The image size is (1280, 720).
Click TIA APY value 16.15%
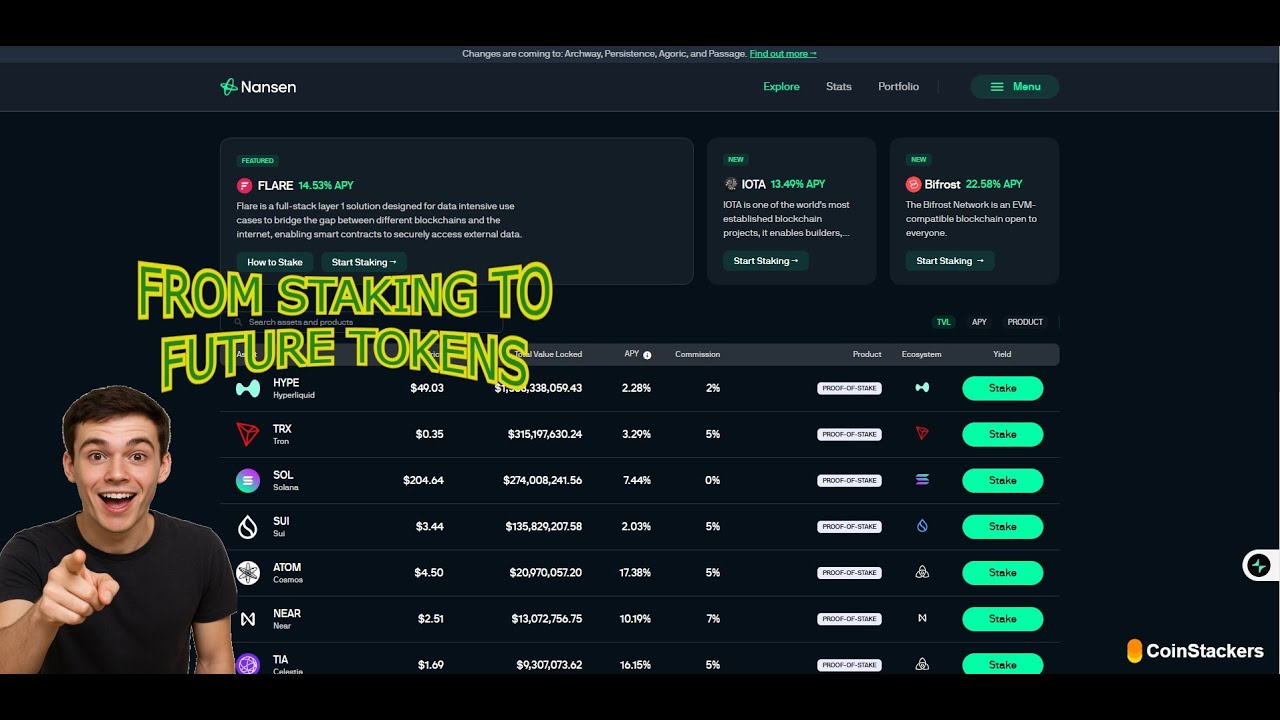(x=635, y=664)
